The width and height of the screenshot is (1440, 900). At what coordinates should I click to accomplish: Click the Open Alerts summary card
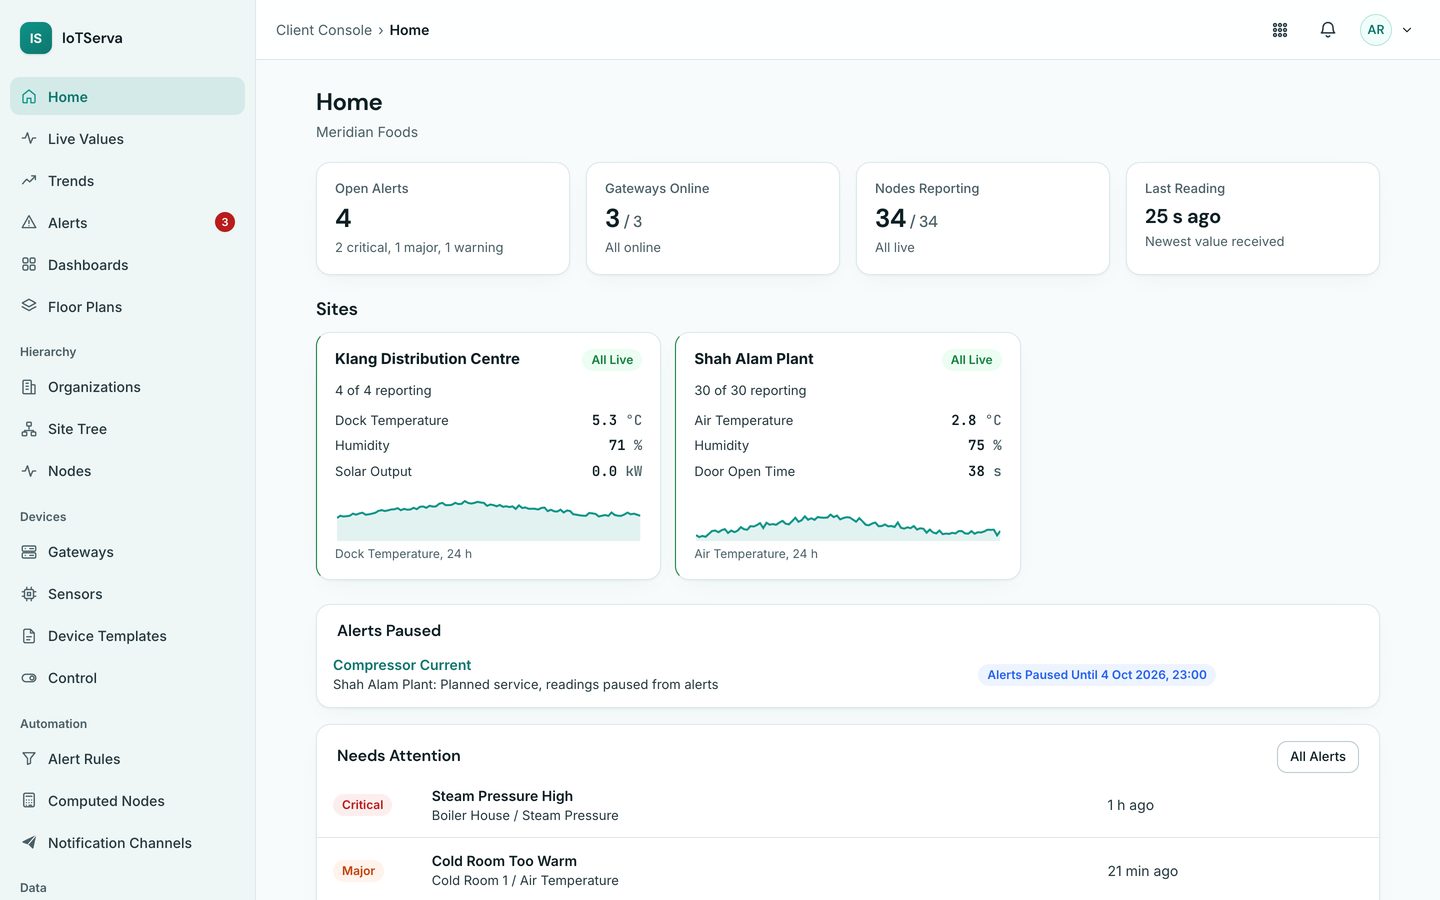click(x=443, y=218)
